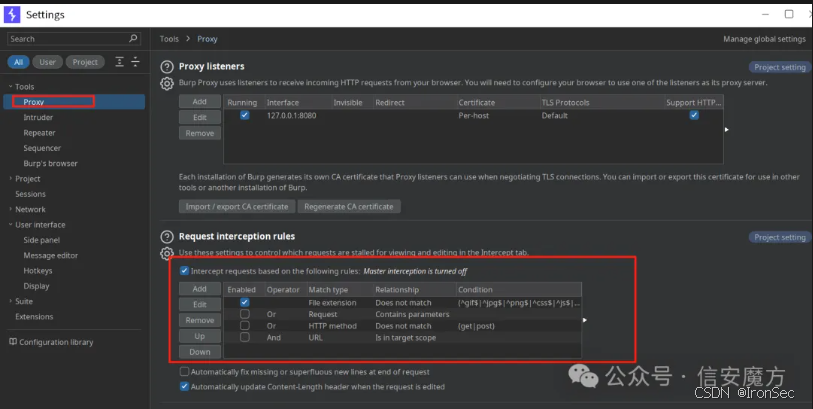Remove the selected proxy listener
The width and height of the screenshot is (813, 409).
pyautogui.click(x=200, y=133)
